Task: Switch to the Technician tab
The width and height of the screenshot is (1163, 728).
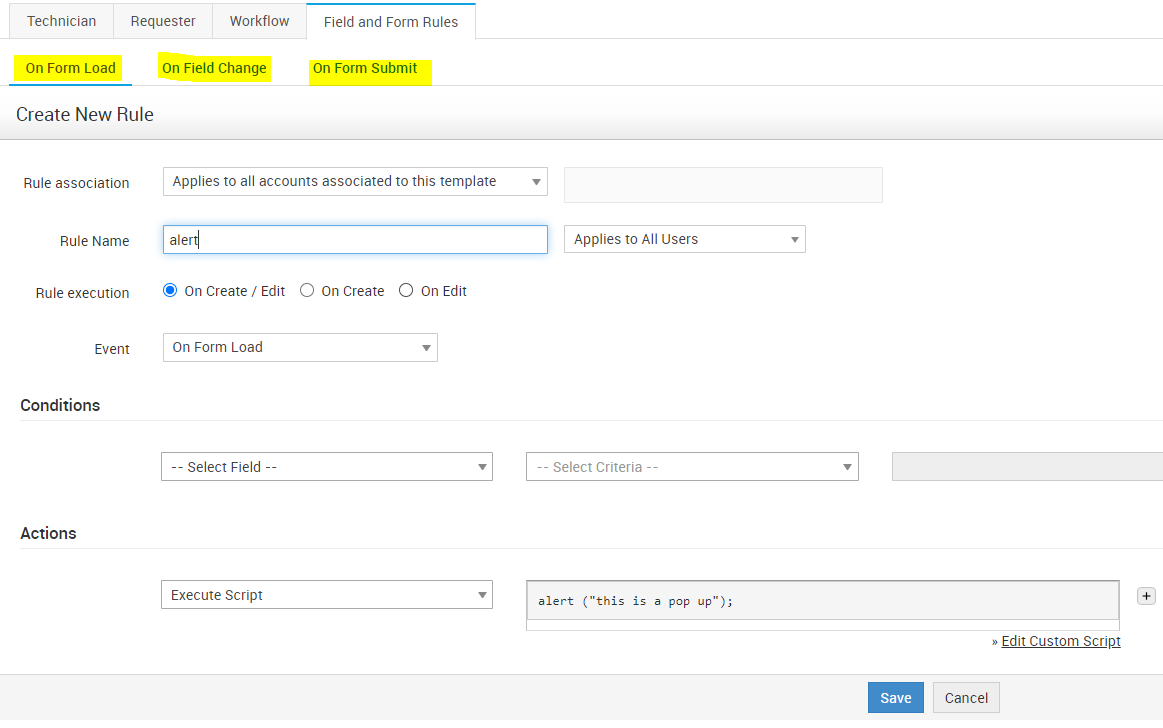Action: [62, 21]
